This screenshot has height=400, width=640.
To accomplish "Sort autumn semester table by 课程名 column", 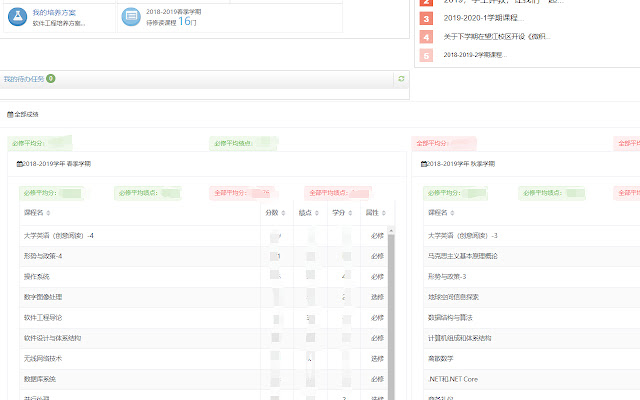I will point(441,213).
